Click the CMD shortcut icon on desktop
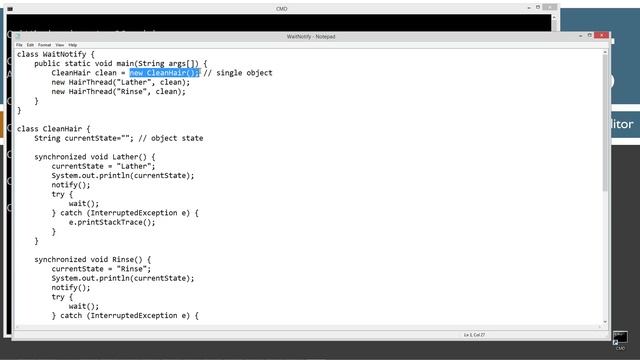Screen dimensions: 640x360 (620, 340)
